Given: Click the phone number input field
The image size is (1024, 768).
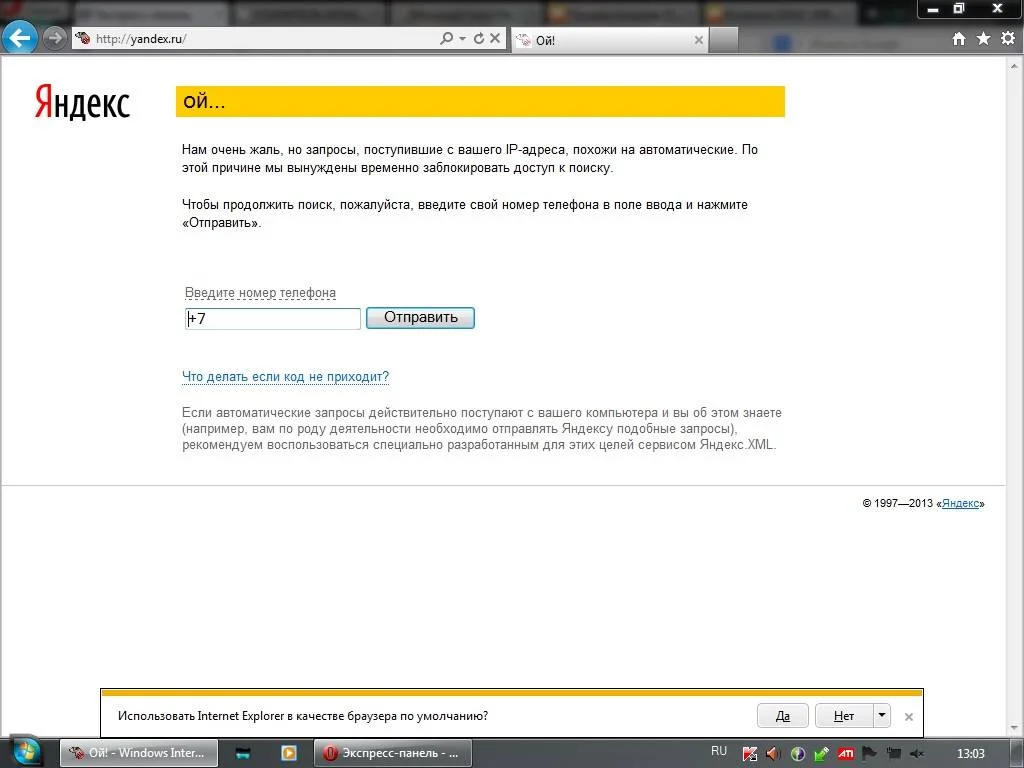Looking at the screenshot, I should click(273, 319).
